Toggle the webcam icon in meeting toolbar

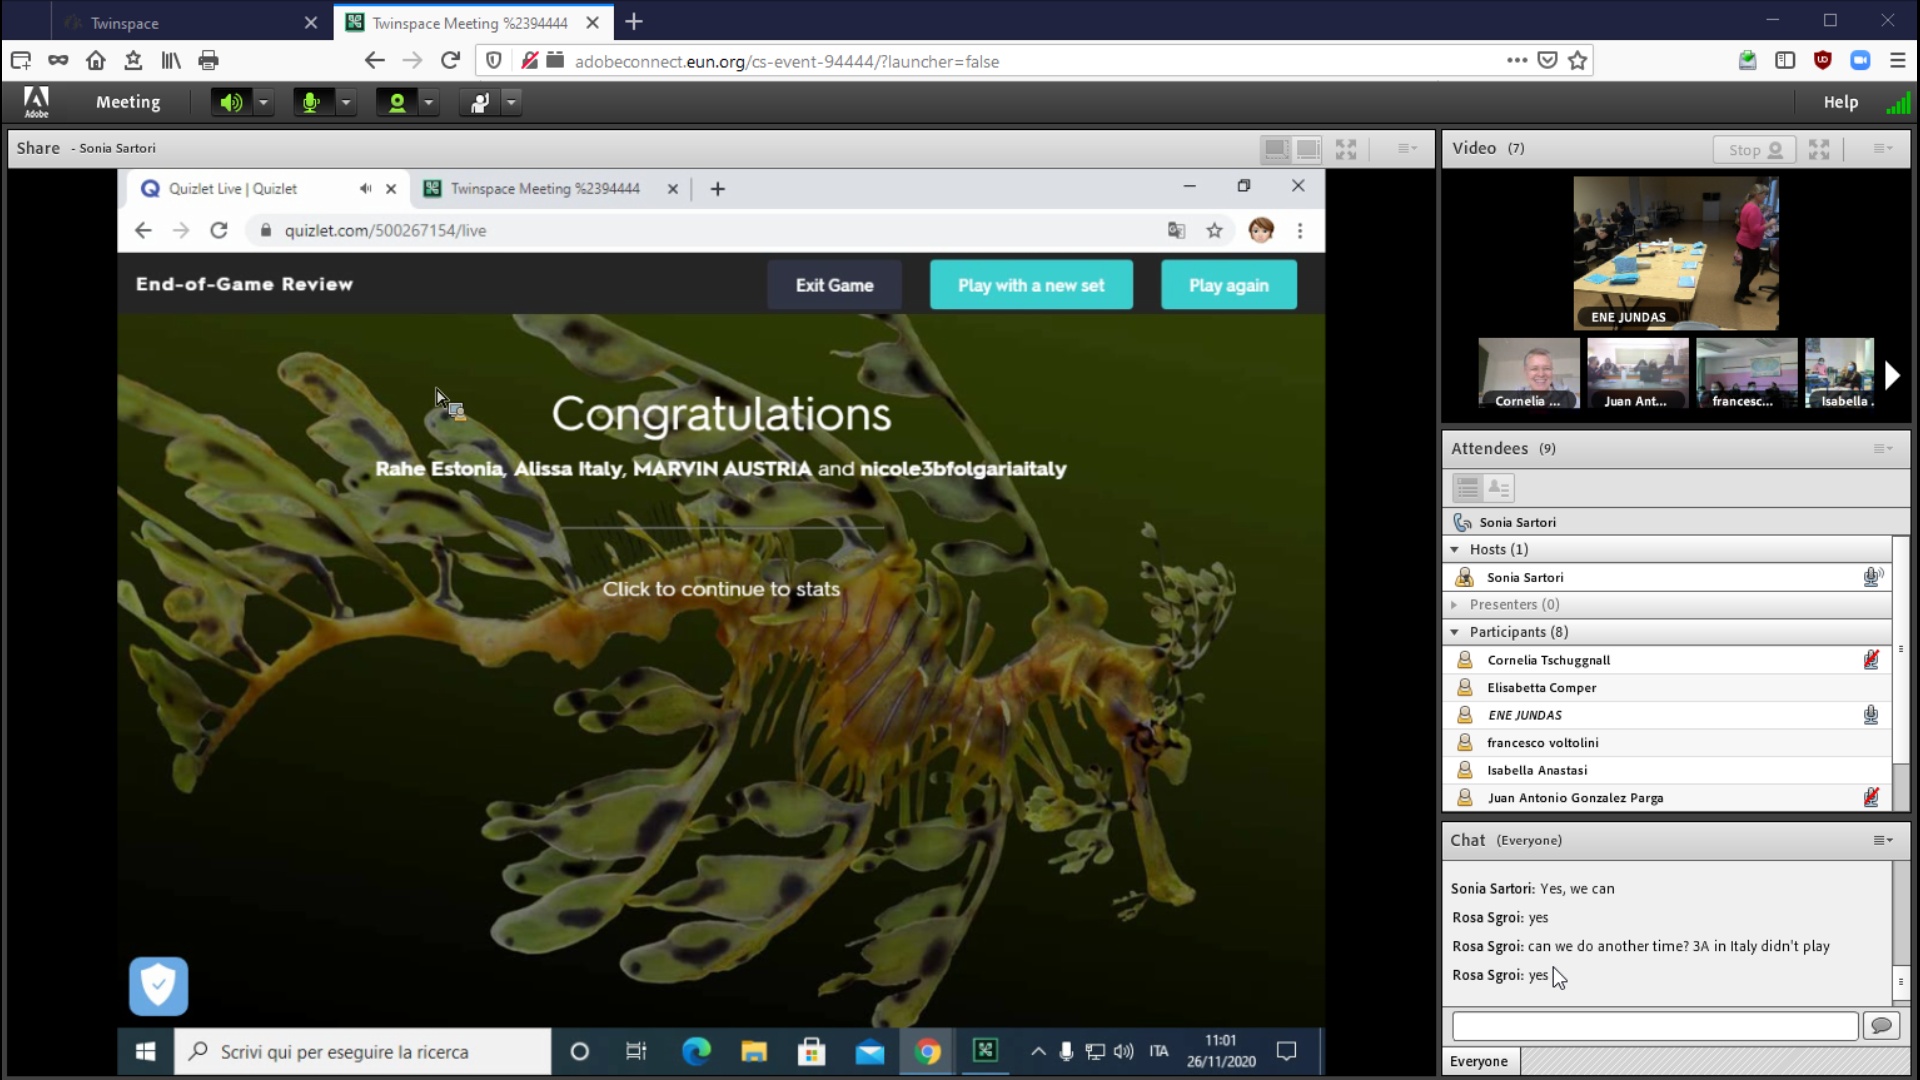pos(397,102)
